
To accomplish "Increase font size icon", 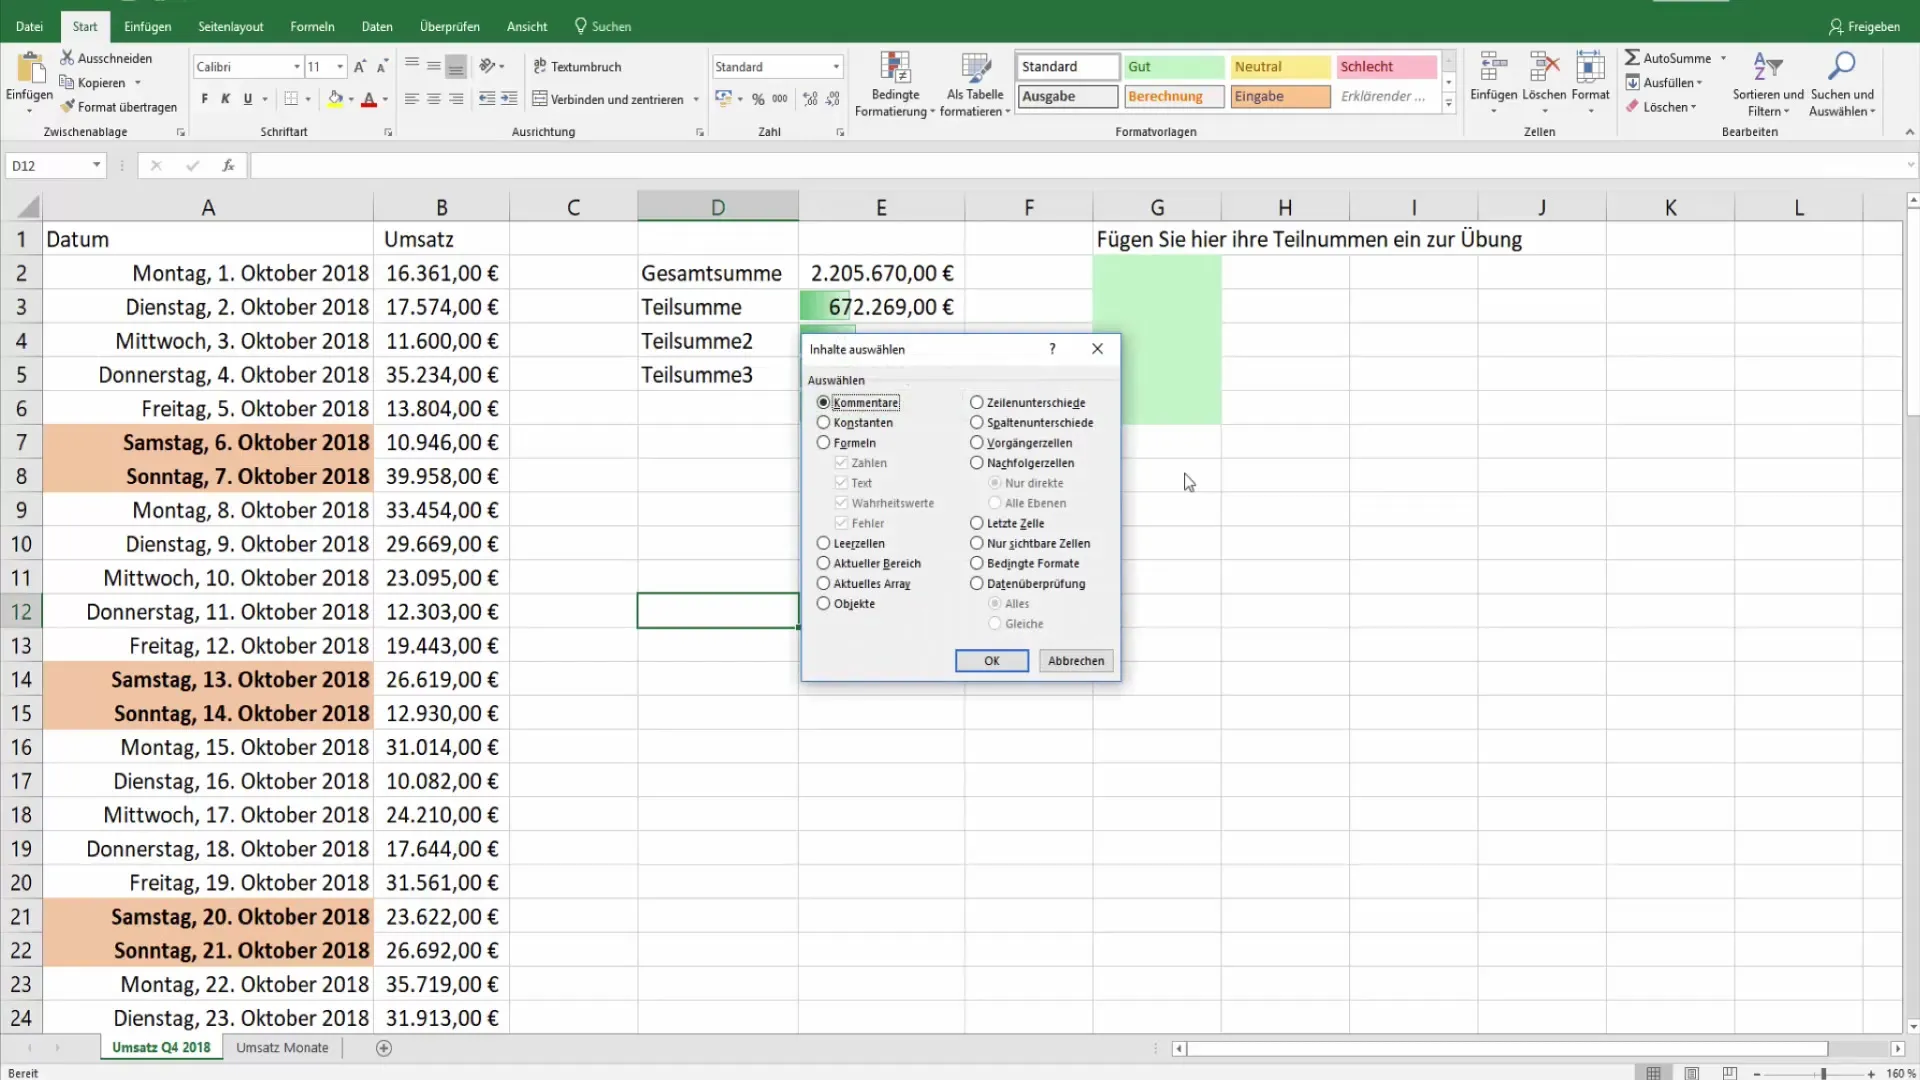I will click(360, 67).
